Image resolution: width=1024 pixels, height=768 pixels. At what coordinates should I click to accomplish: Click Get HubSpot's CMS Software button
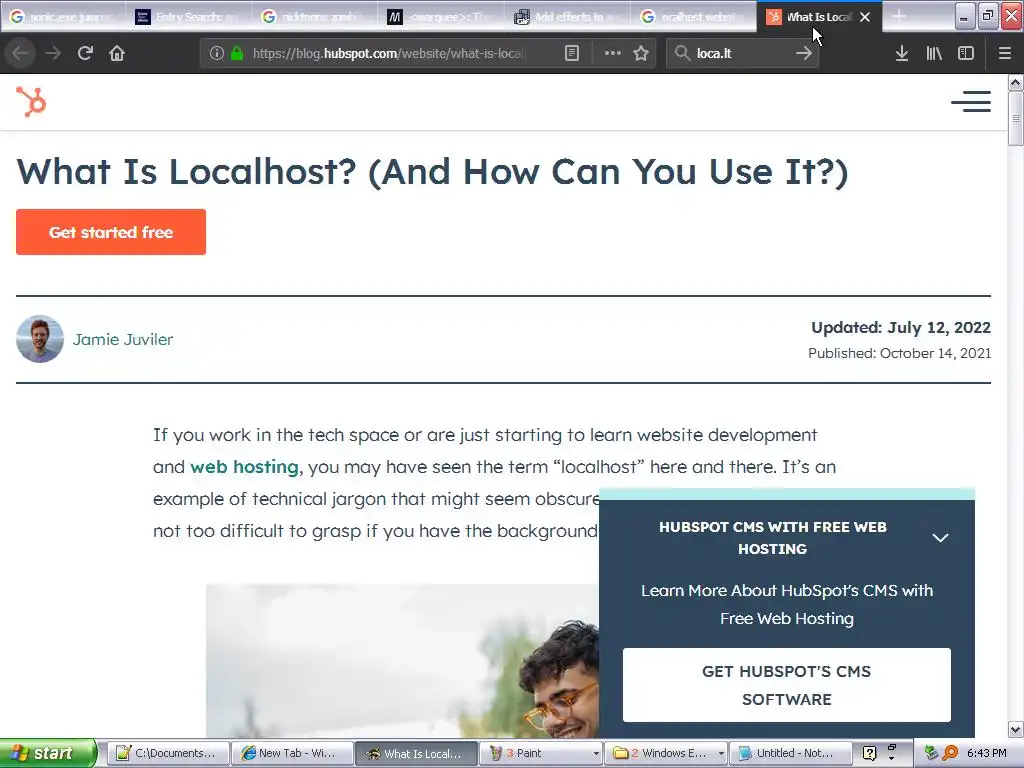click(x=786, y=685)
